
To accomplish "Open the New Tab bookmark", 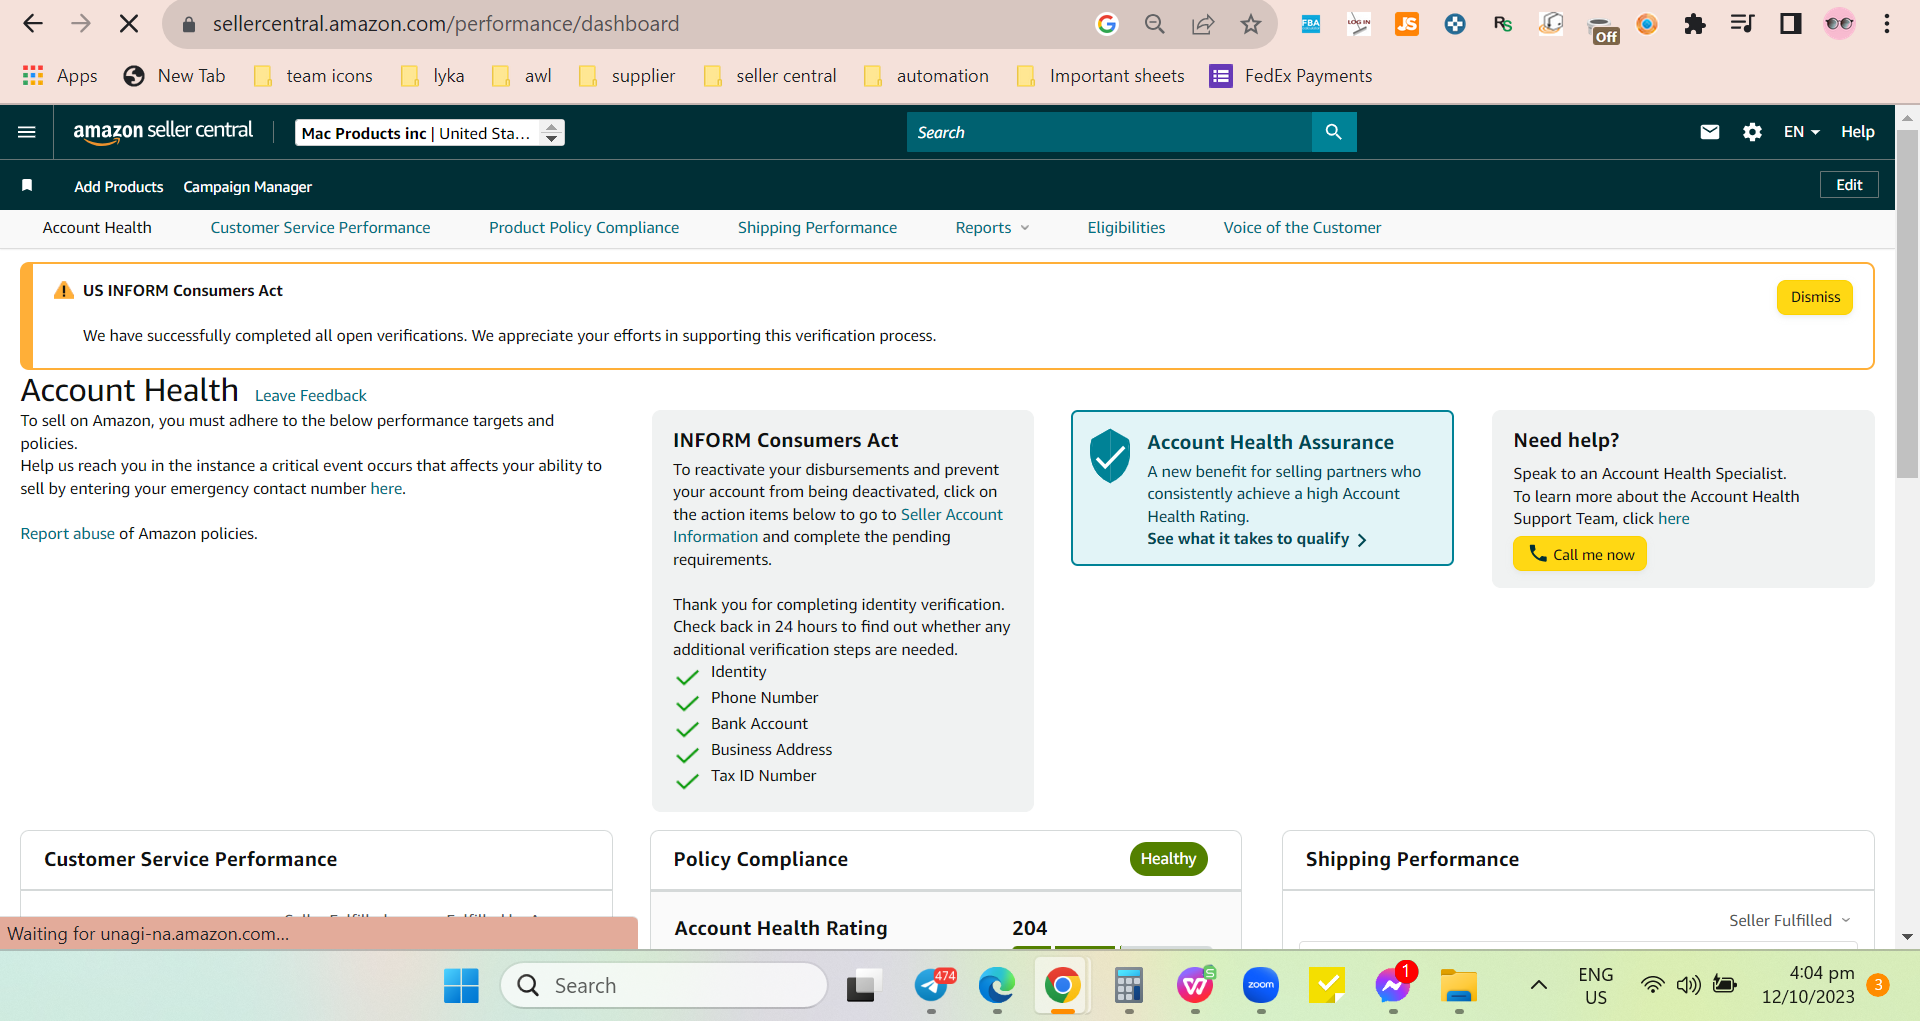I will 174,76.
